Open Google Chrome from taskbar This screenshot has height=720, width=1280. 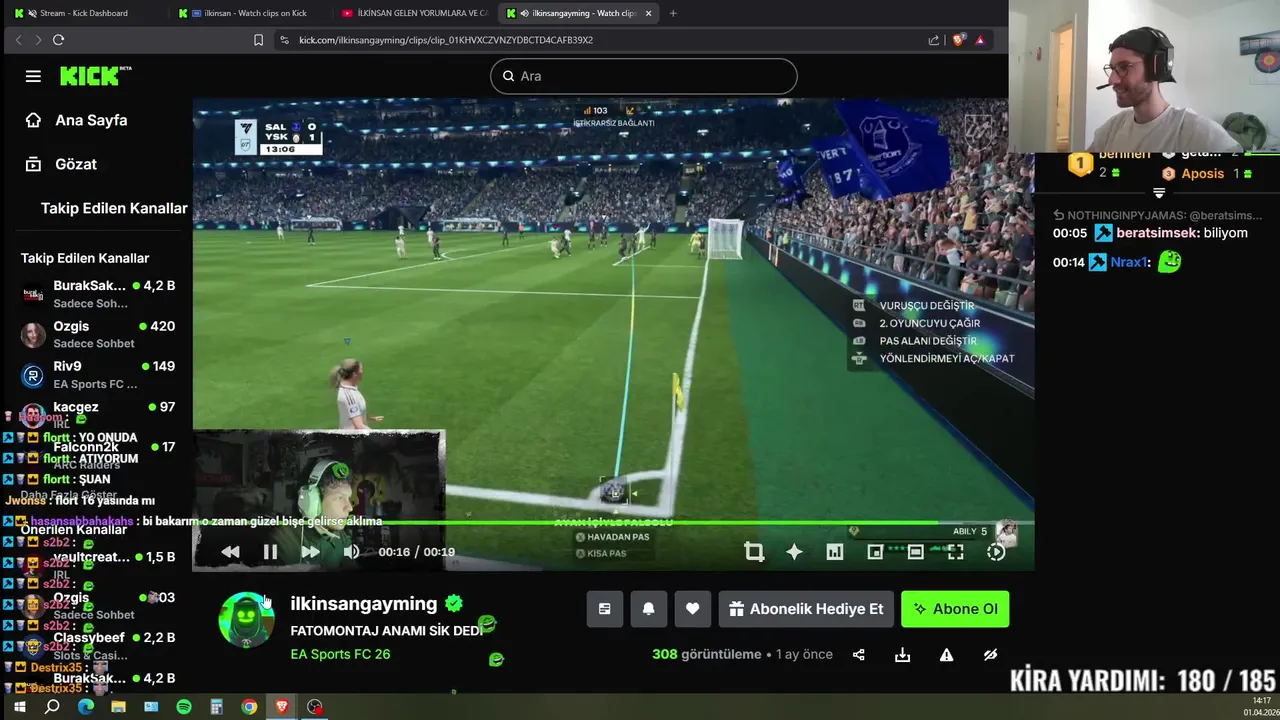(x=249, y=707)
